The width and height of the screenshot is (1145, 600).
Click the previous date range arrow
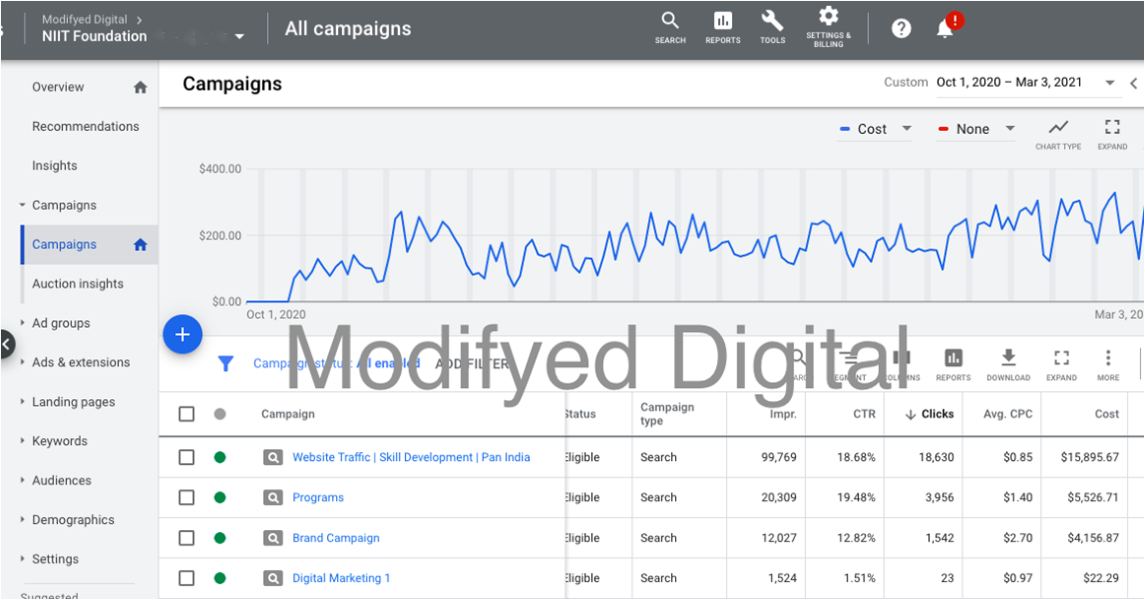tap(1134, 83)
